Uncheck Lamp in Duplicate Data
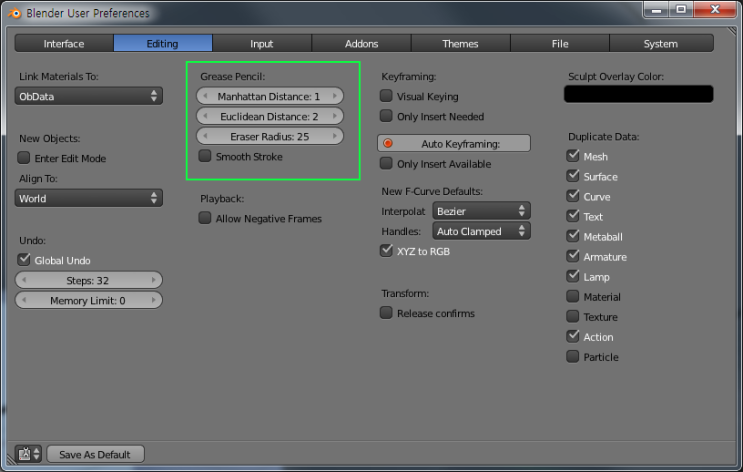The image size is (743, 472). tap(573, 276)
